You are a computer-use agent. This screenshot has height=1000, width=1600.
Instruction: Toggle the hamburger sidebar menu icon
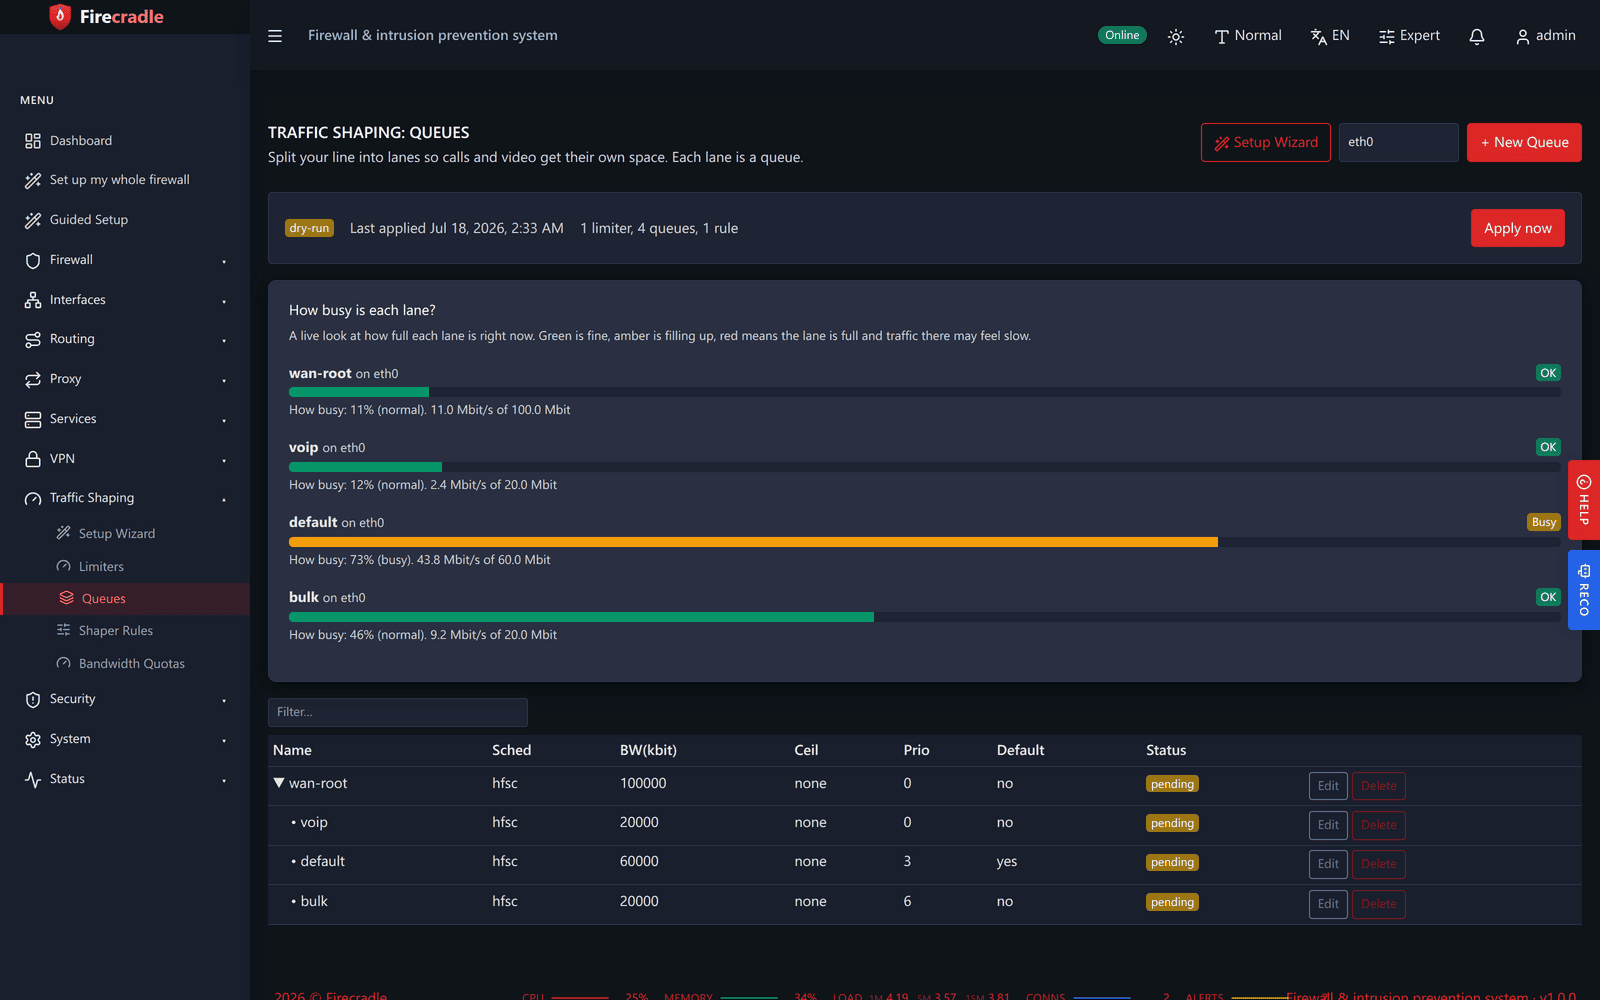click(x=275, y=36)
